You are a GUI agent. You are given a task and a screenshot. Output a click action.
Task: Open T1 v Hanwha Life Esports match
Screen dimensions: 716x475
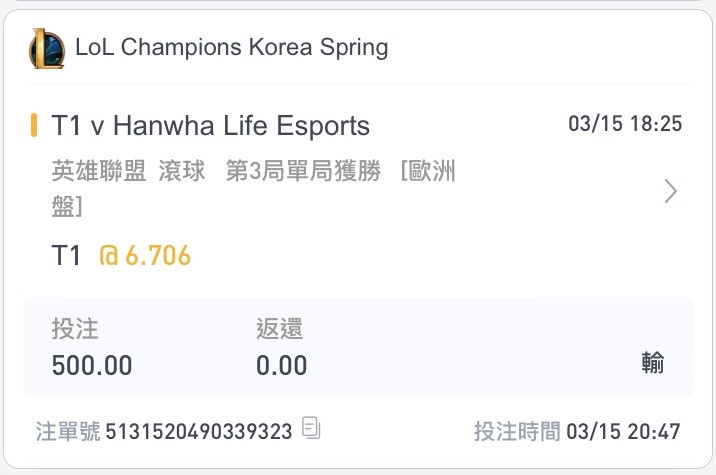(210, 126)
